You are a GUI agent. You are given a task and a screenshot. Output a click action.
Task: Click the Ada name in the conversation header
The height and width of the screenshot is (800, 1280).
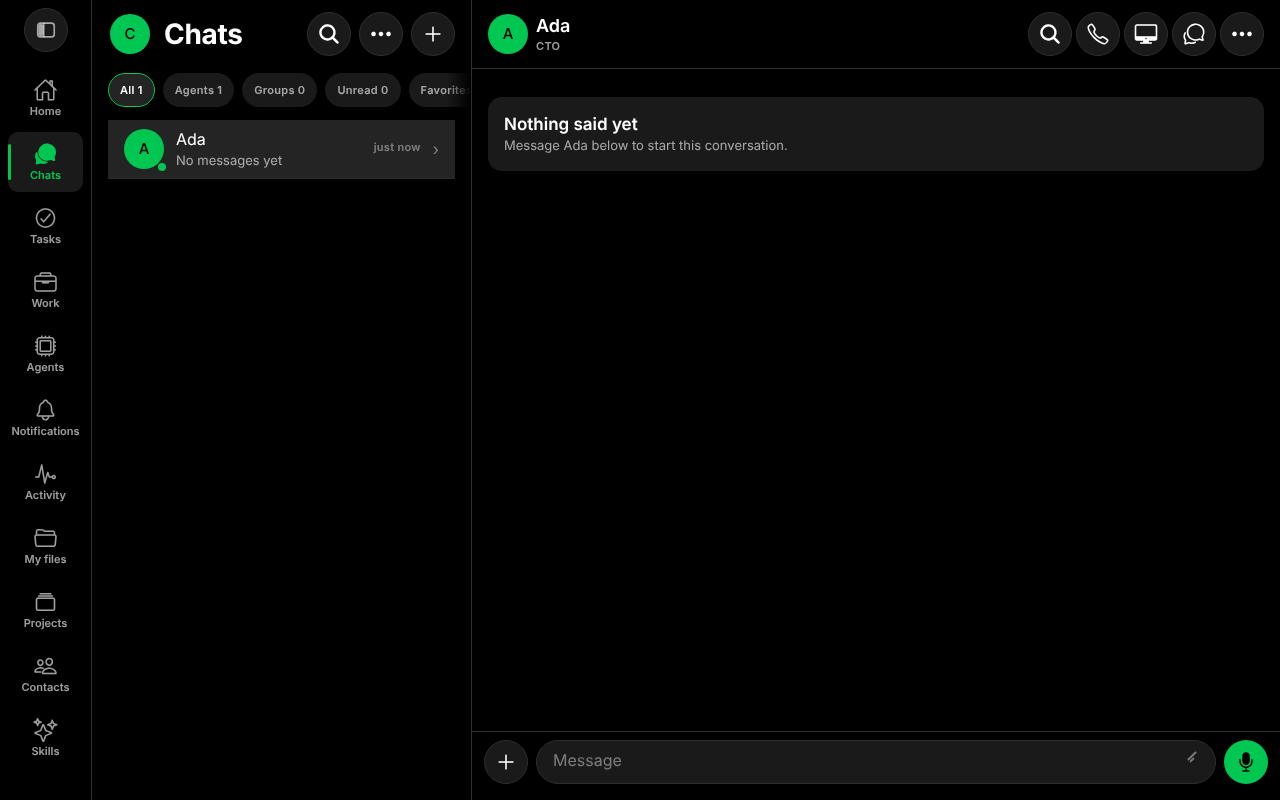(x=553, y=26)
